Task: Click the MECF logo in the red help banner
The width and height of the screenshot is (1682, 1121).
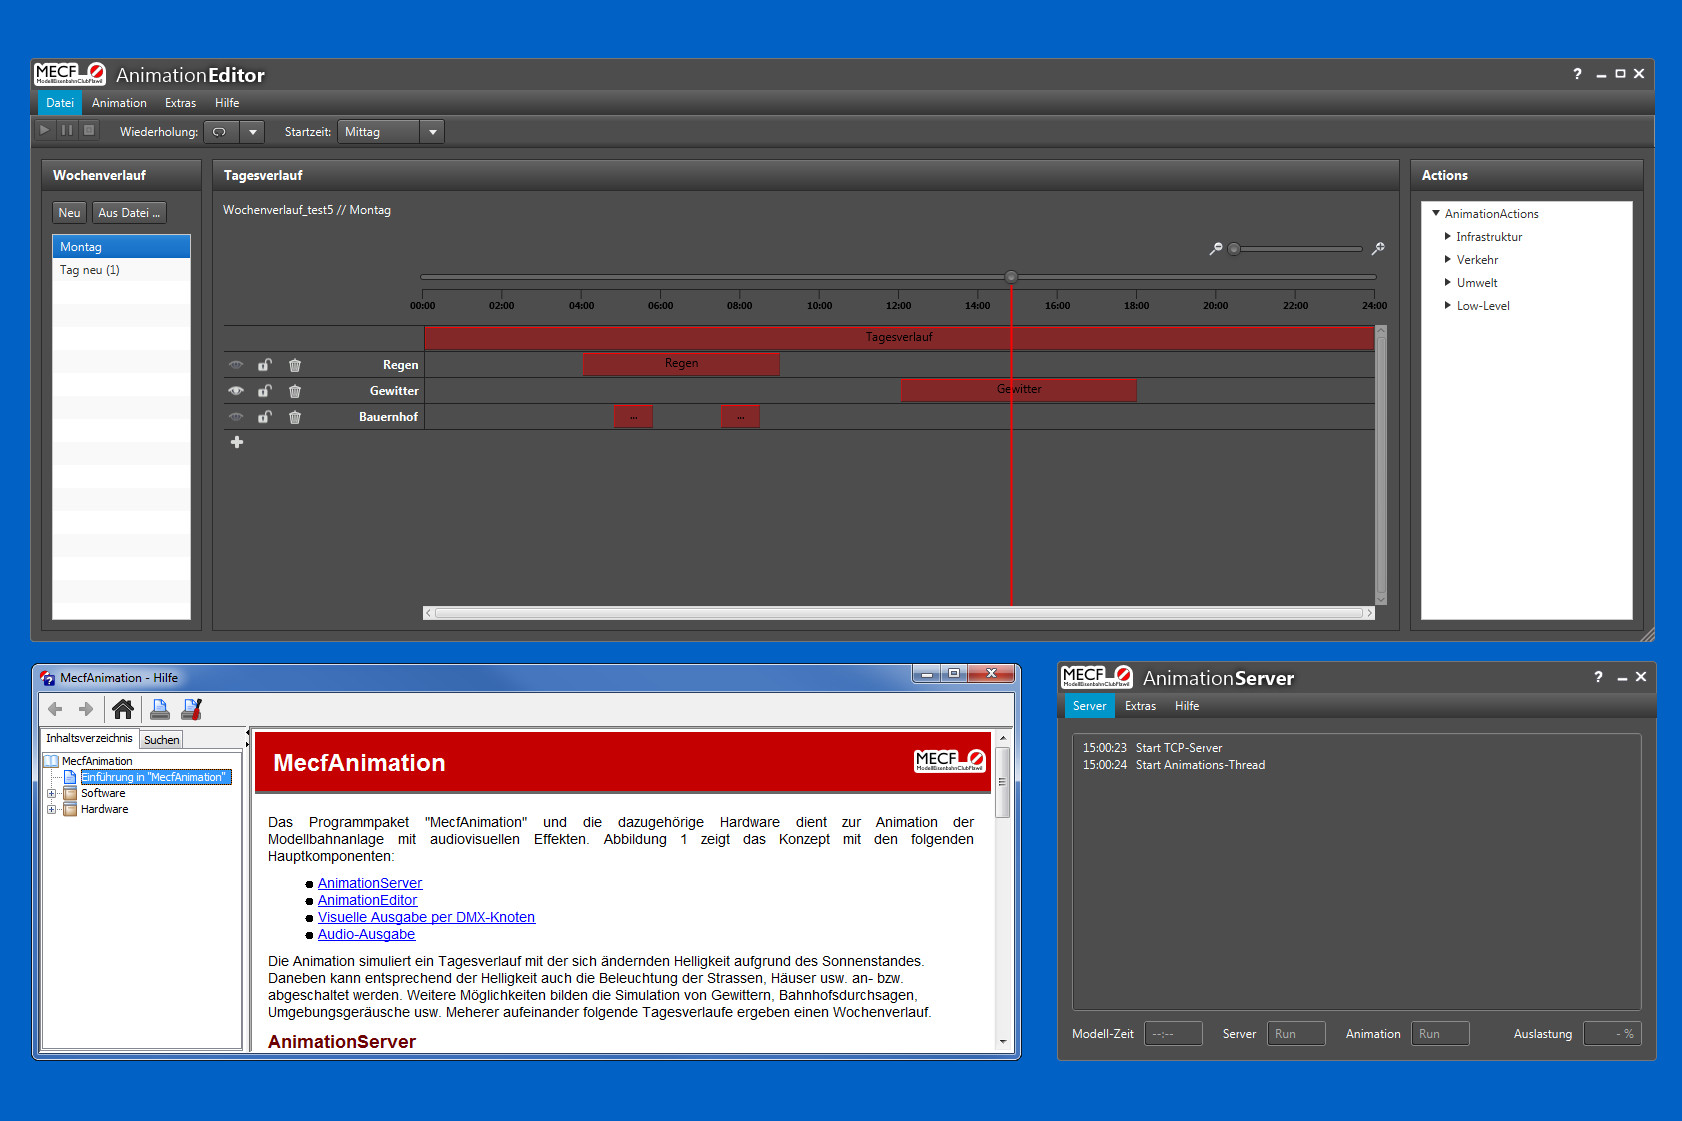Action: coord(950,761)
